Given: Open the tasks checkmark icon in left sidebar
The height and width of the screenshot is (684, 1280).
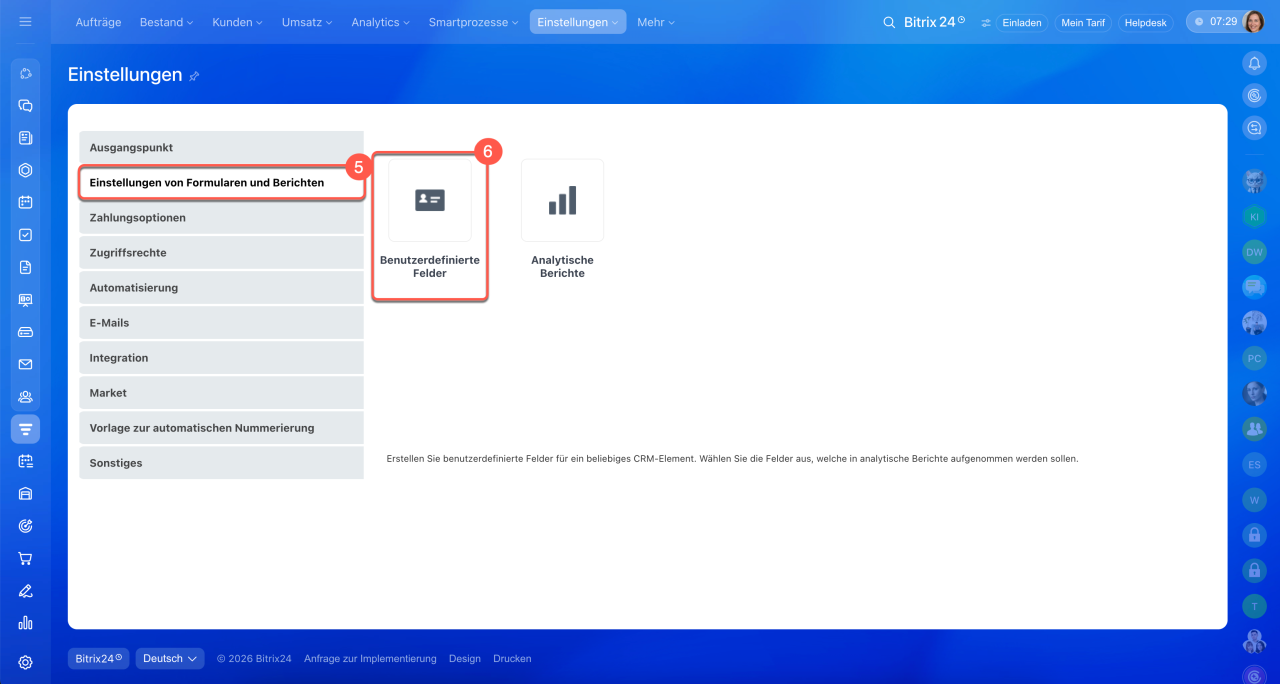Looking at the screenshot, I should (26, 235).
